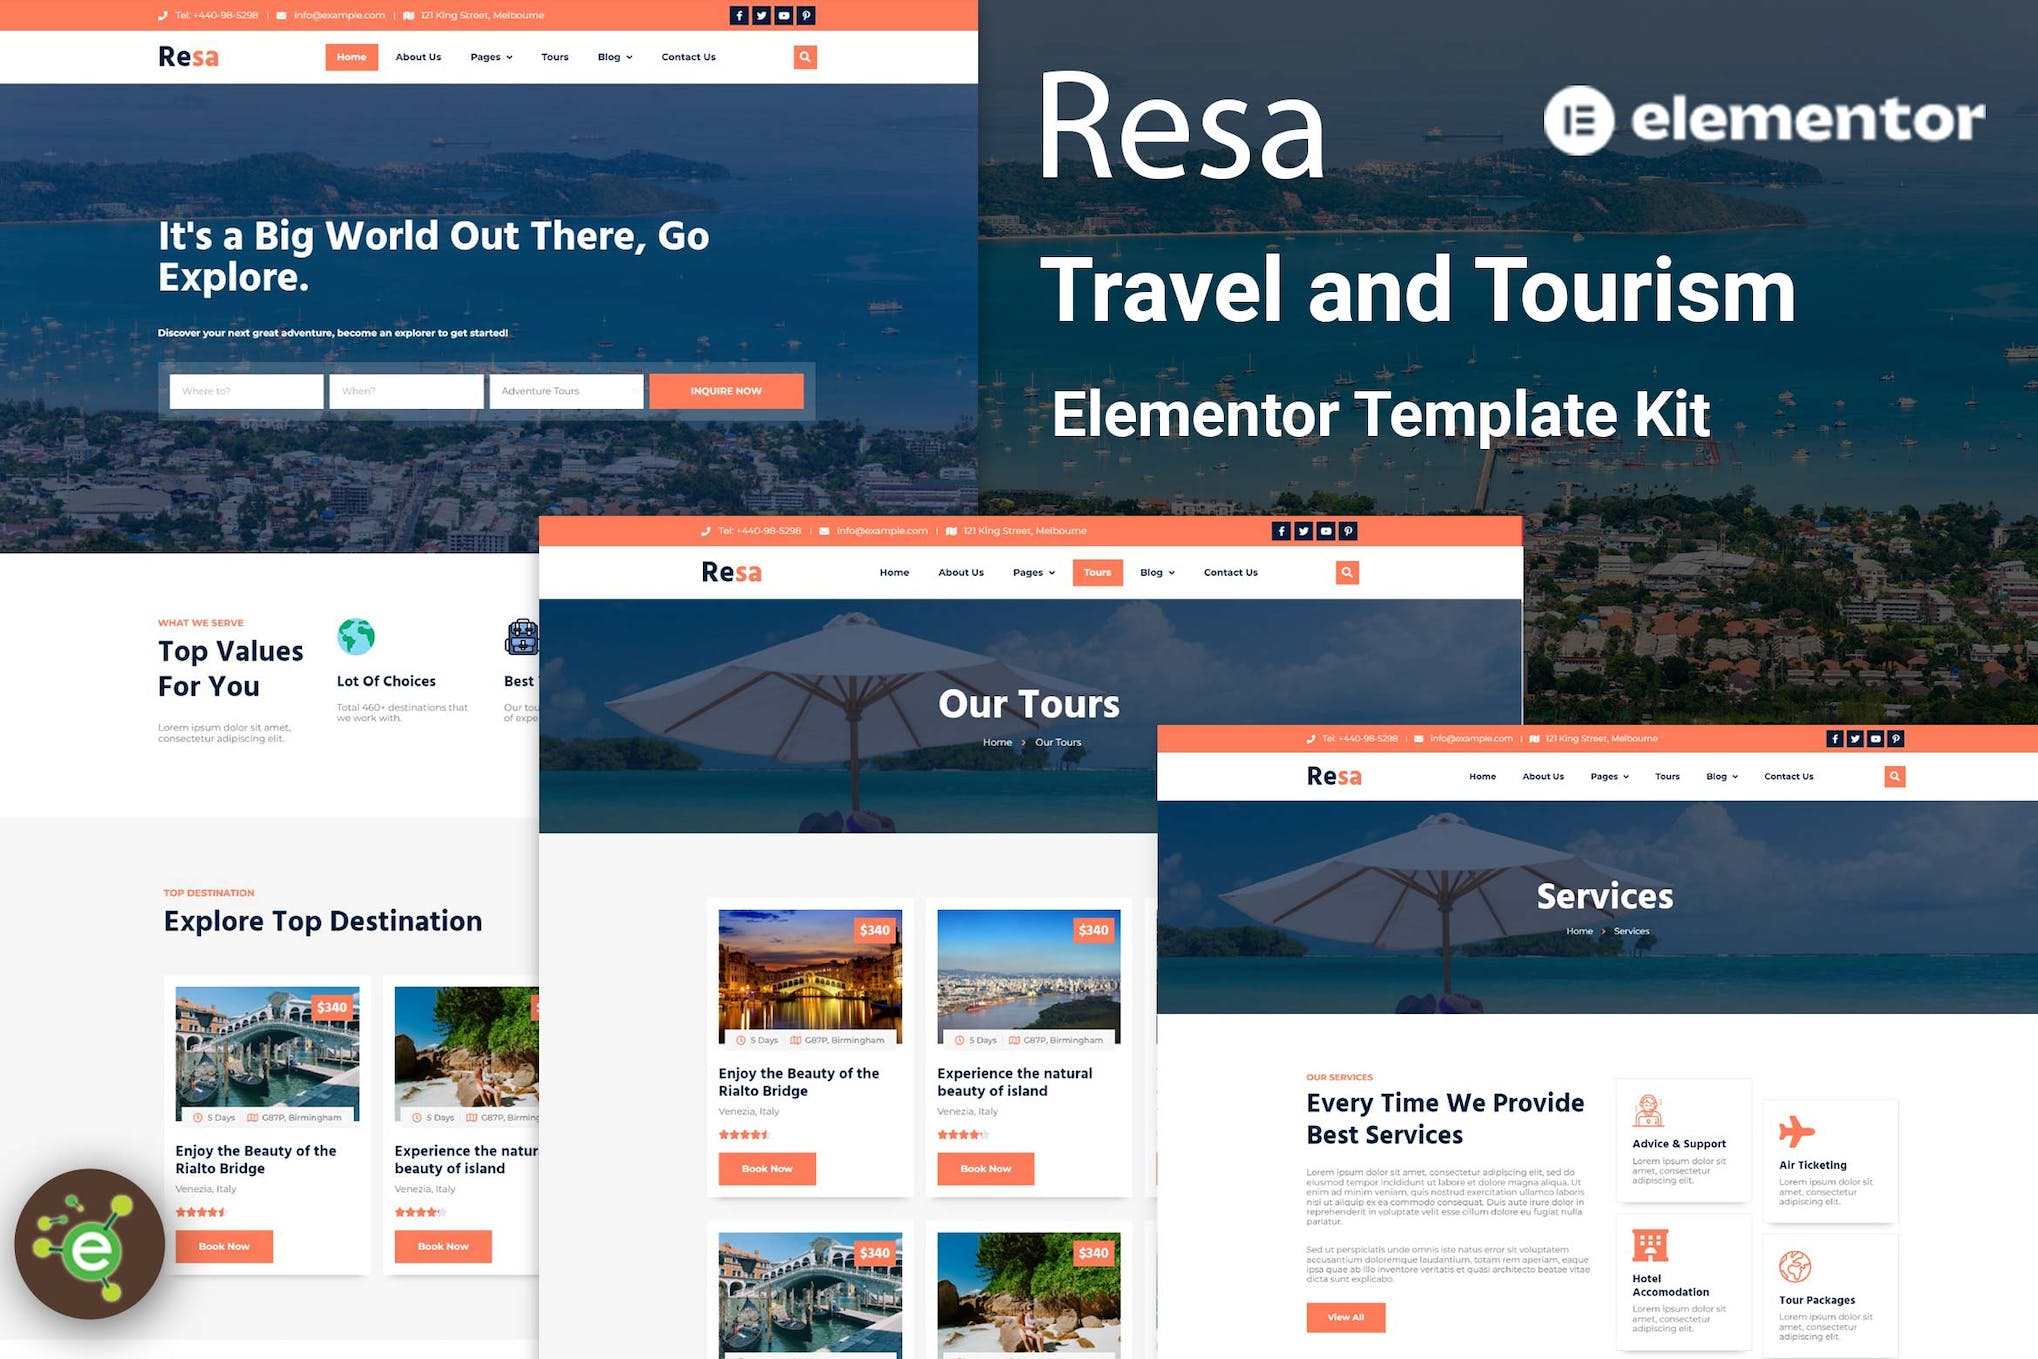Select the Contact Us menu item
Image resolution: width=2038 pixels, height=1359 pixels.
pos(687,56)
